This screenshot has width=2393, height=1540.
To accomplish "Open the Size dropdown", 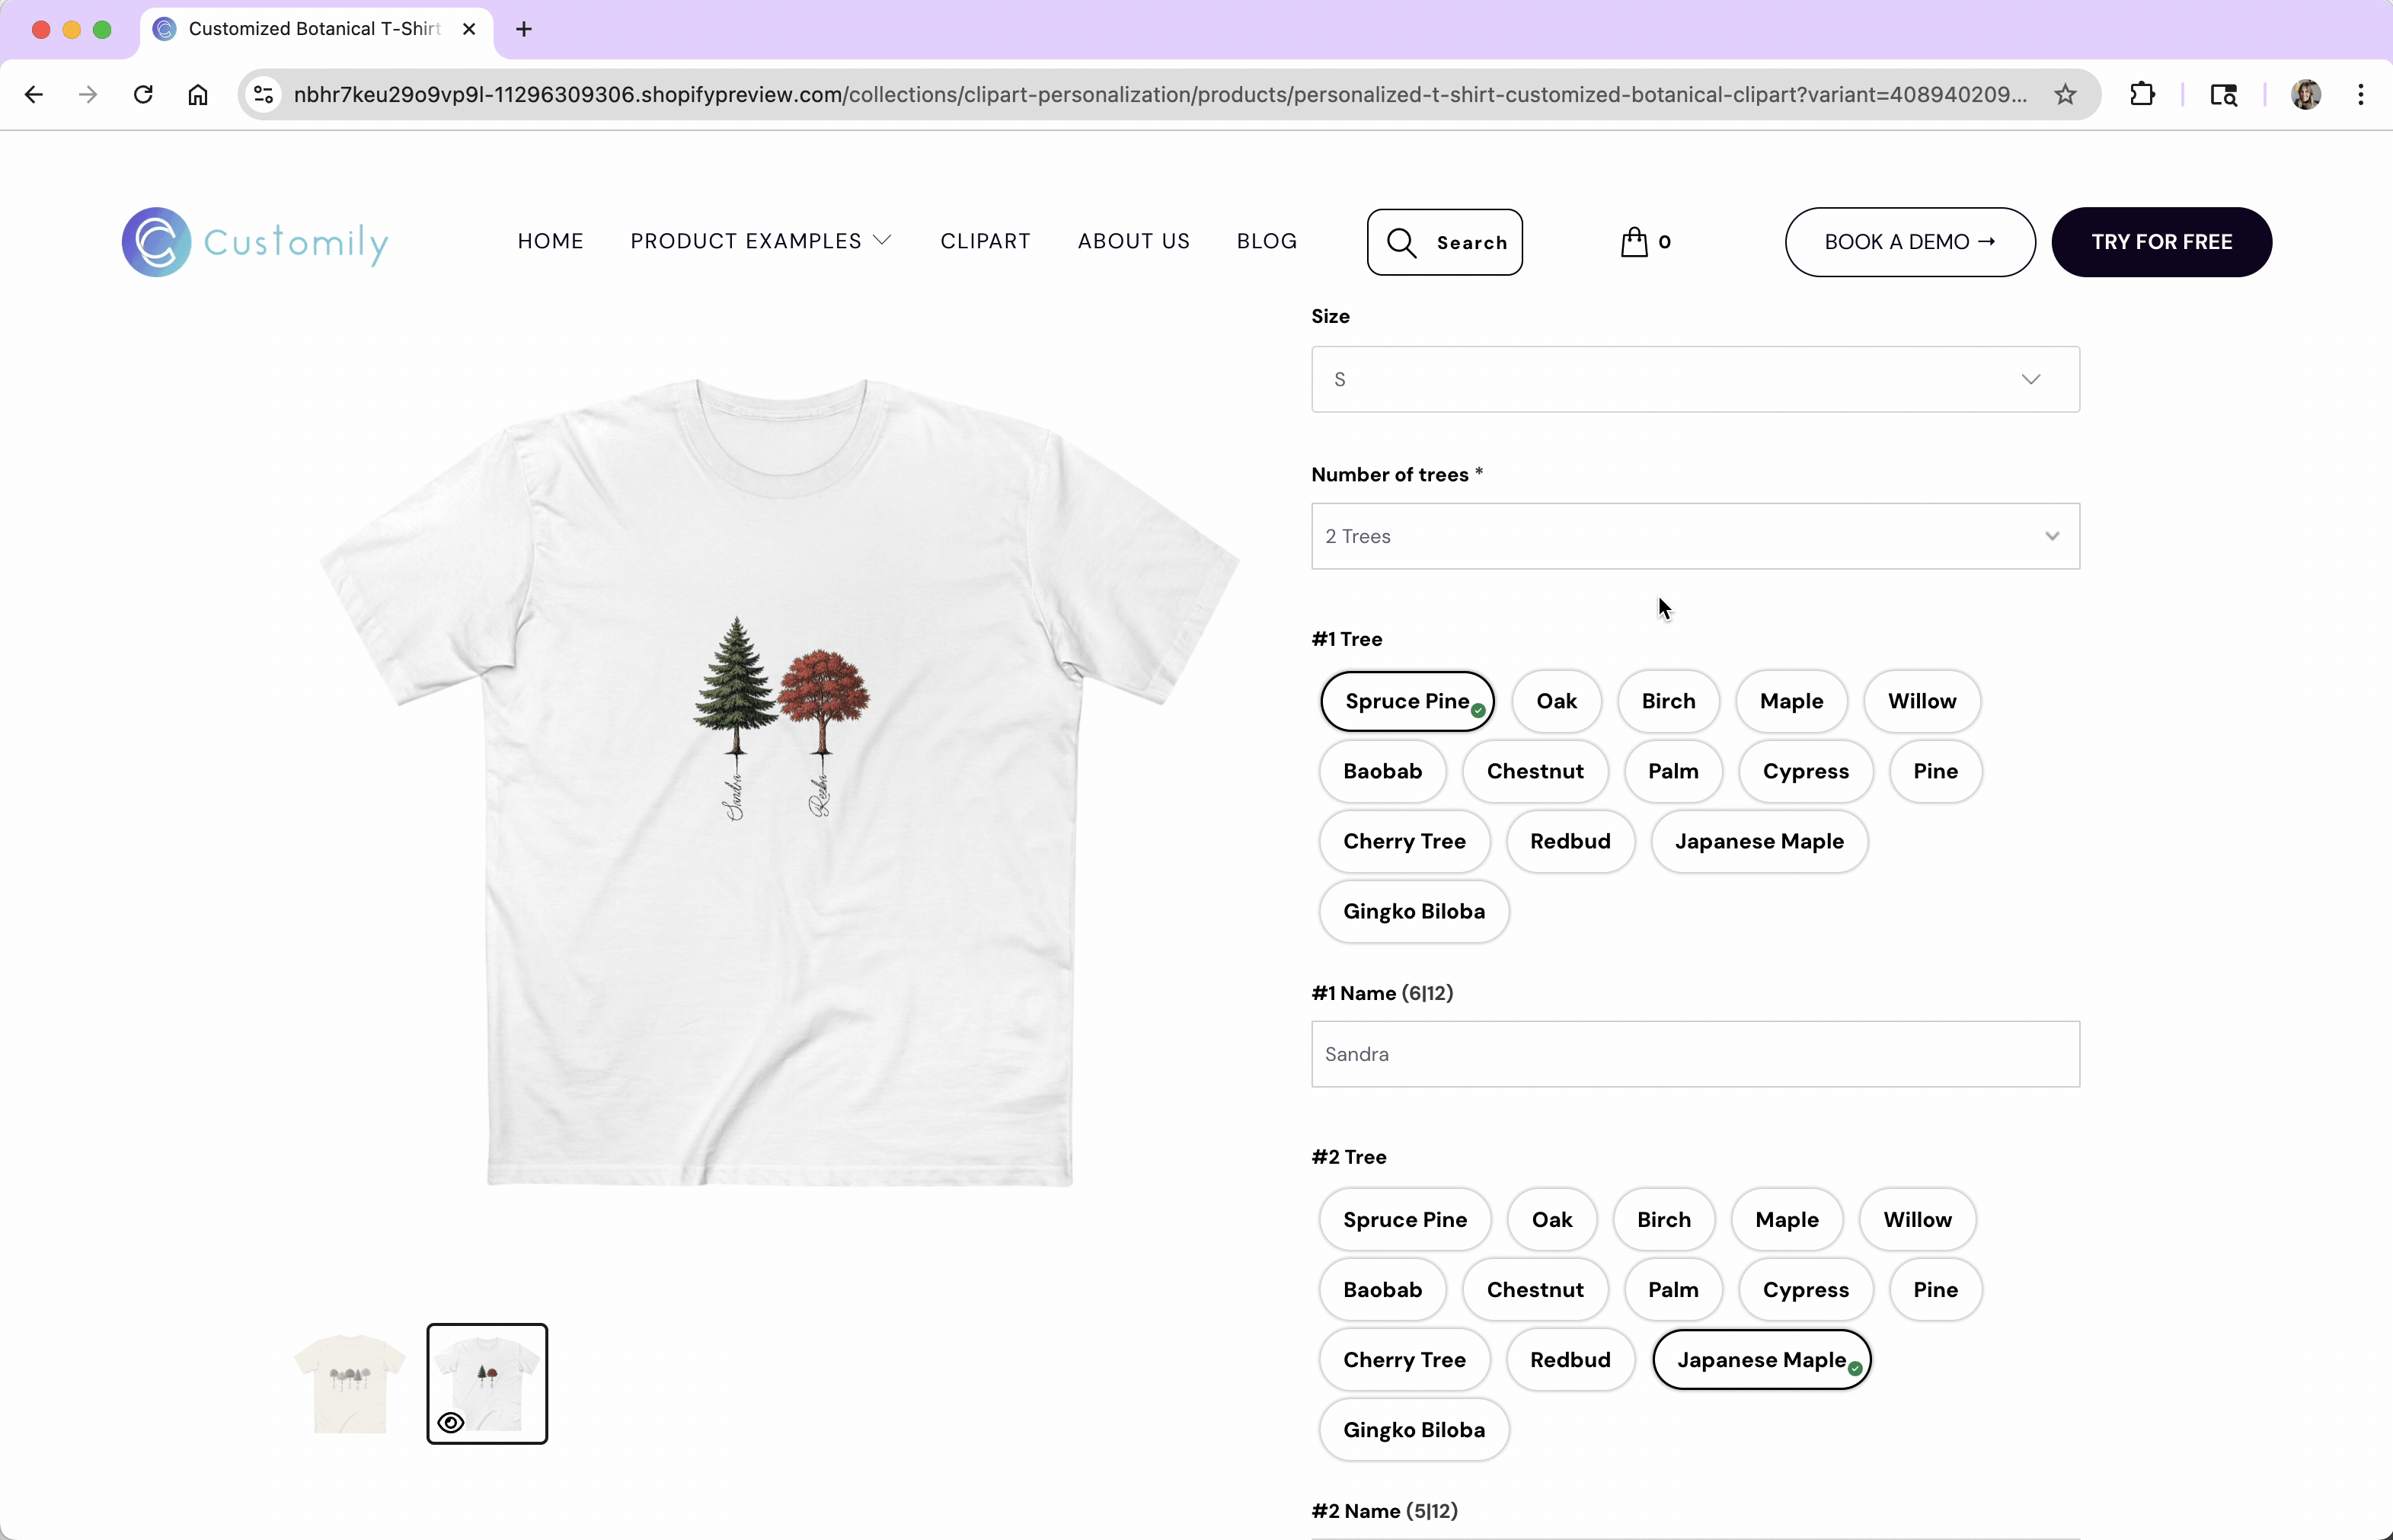I will (x=1695, y=379).
